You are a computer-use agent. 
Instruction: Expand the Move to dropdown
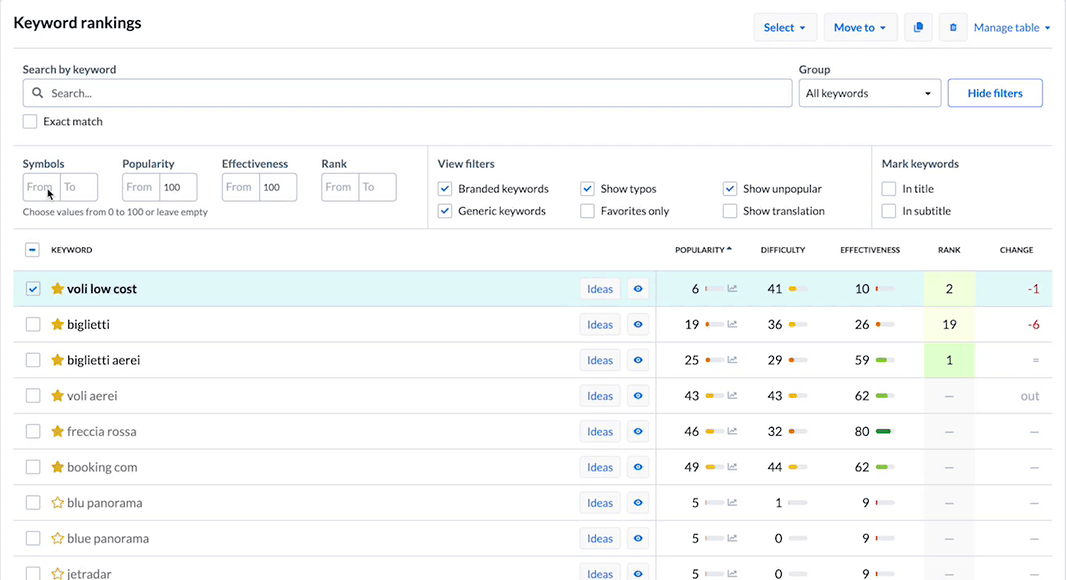(860, 28)
